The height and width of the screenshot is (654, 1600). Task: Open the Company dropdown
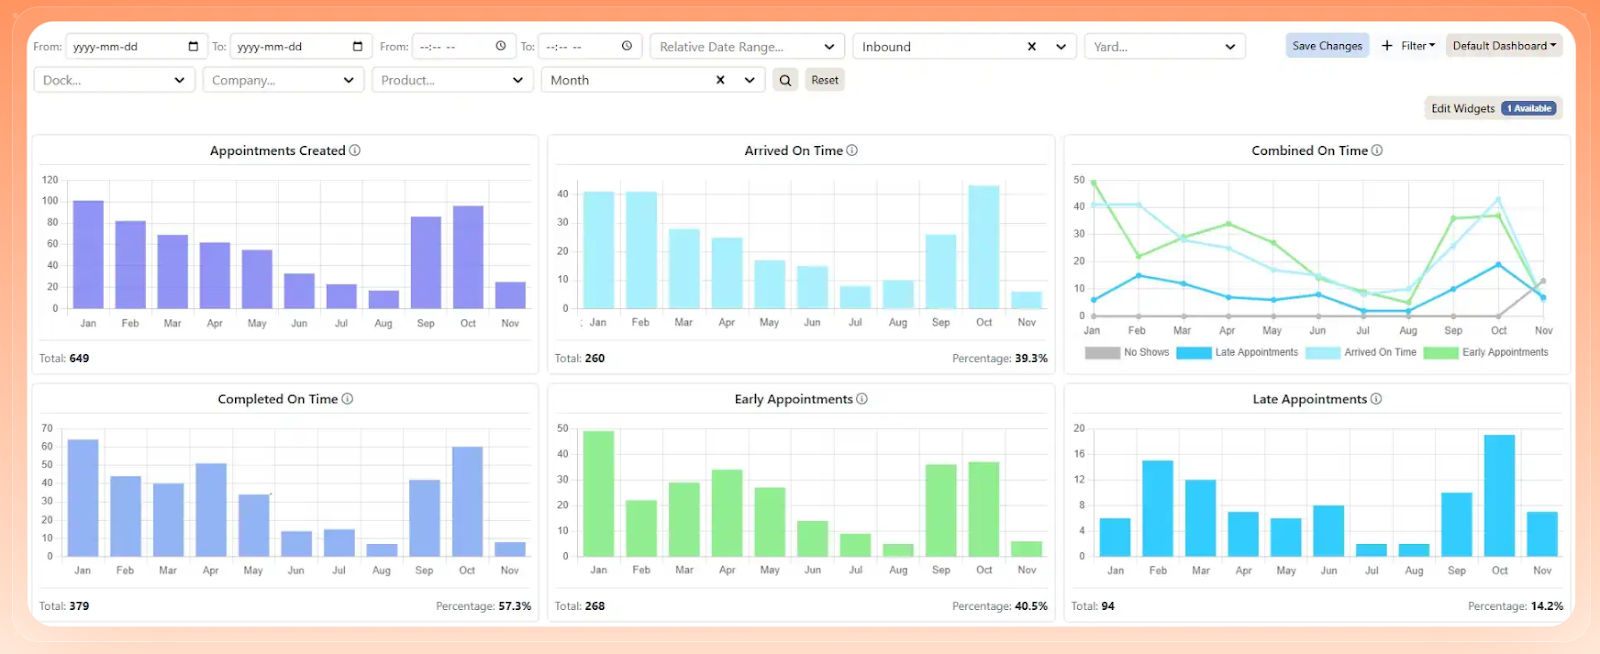click(x=283, y=80)
